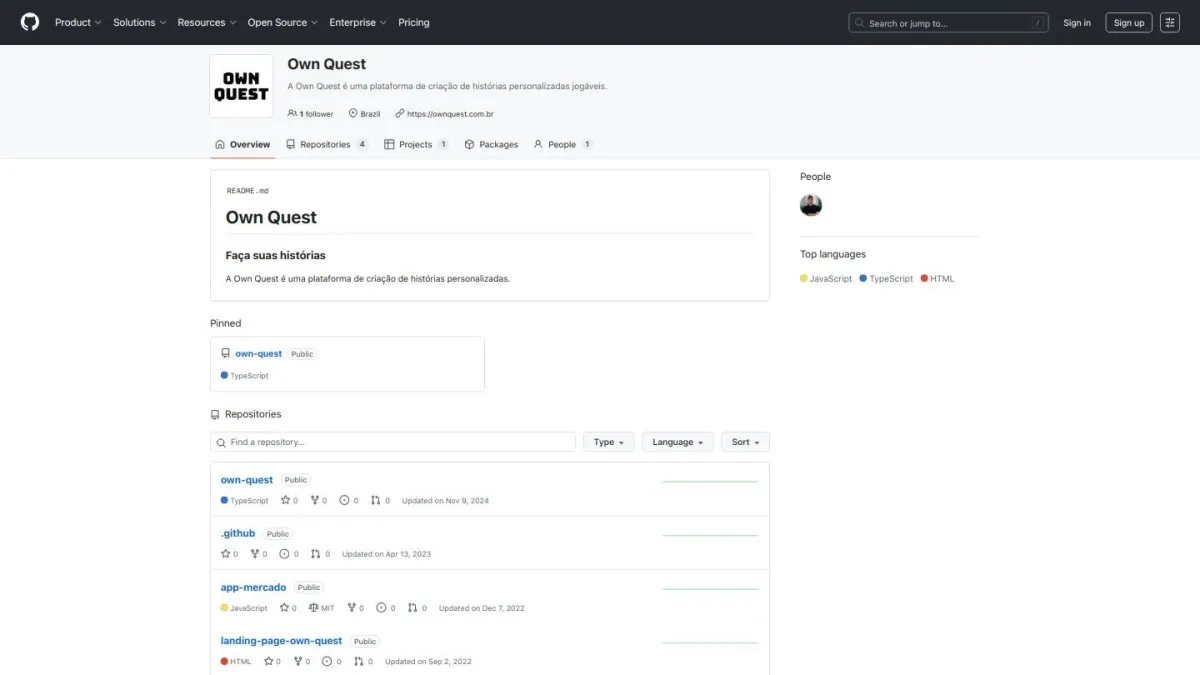This screenshot has width=1200, height=675.
Task: Expand the Open Source menu
Action: 283,22
